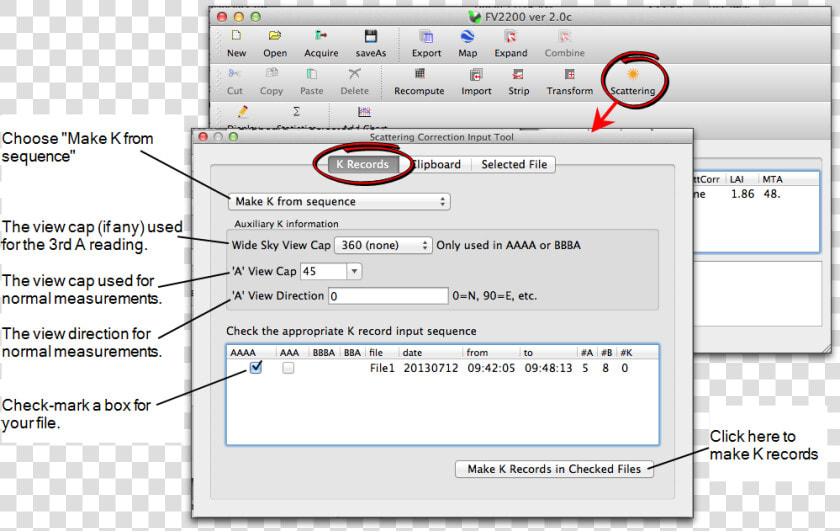
Task: Click the MTA column header in main window
Action: [772, 179]
